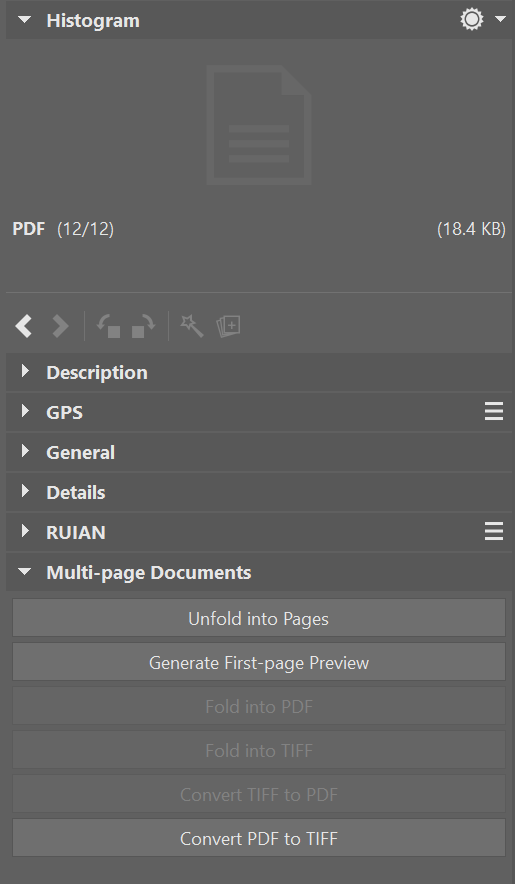This screenshot has width=515, height=884.
Task: Click Convert PDF to TIFF button
Action: 259,838
